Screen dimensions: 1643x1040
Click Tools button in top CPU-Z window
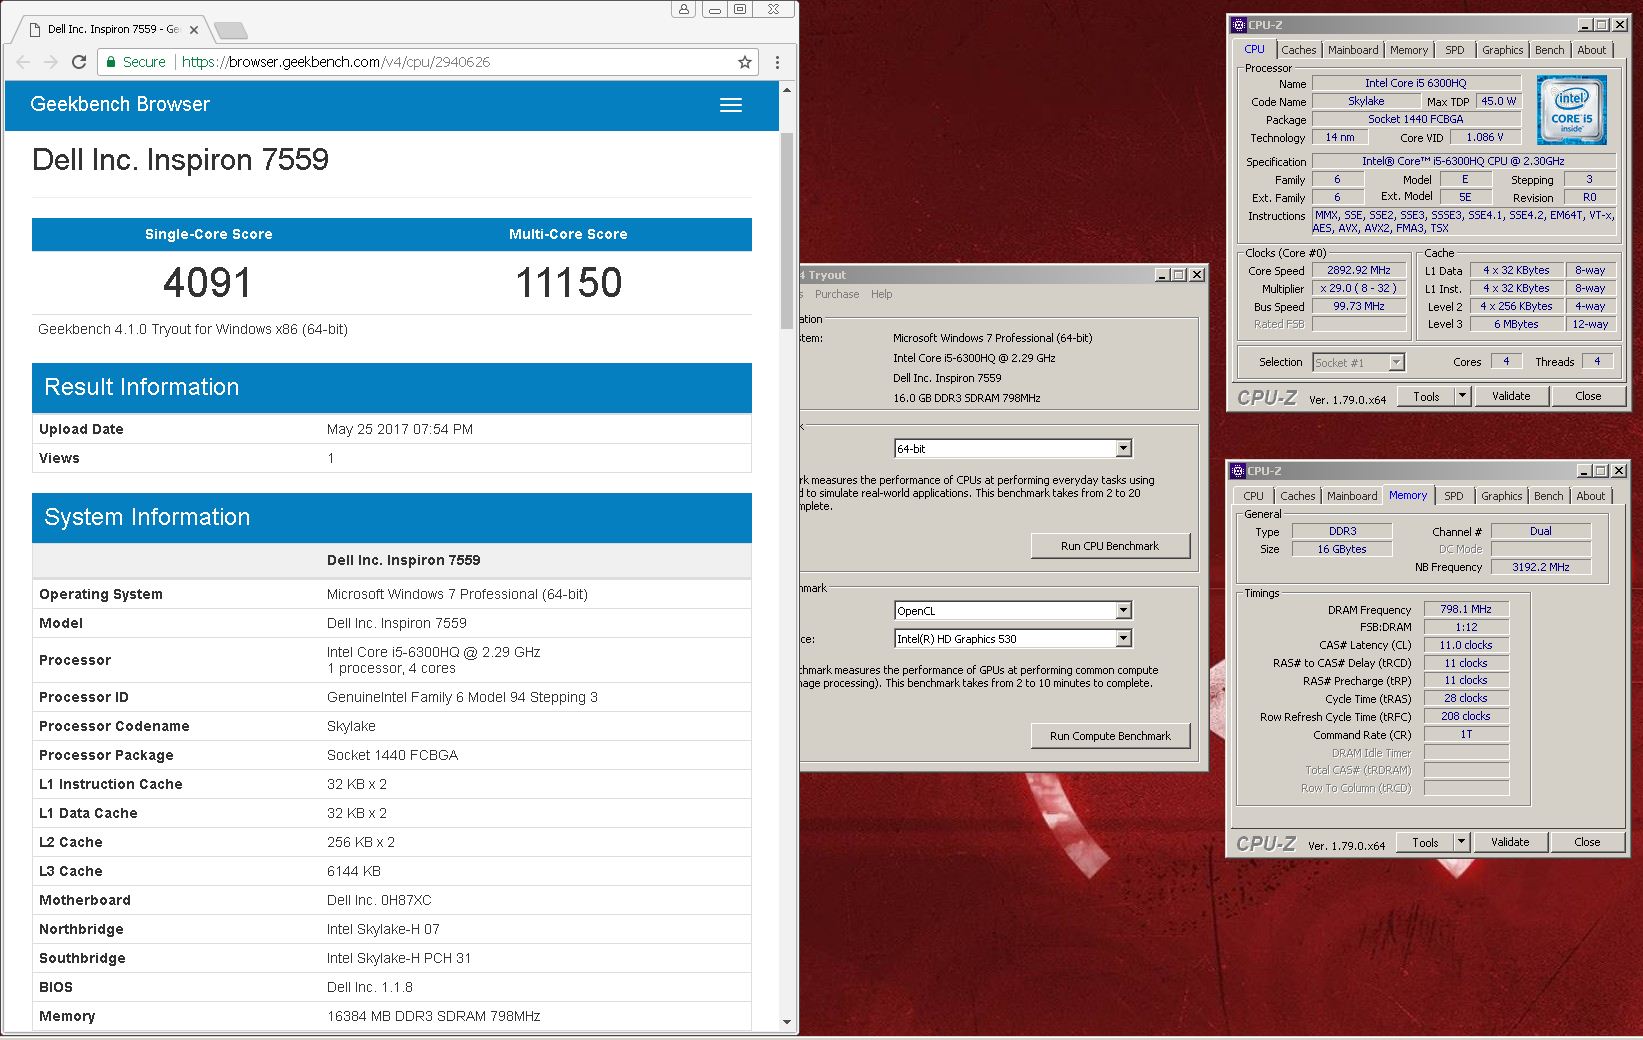pyautogui.click(x=1426, y=397)
